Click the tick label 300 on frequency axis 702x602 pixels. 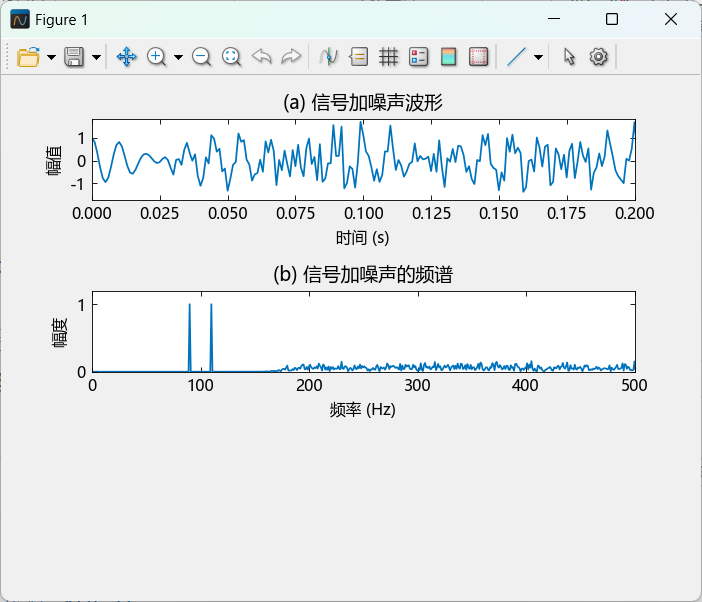coord(417,385)
